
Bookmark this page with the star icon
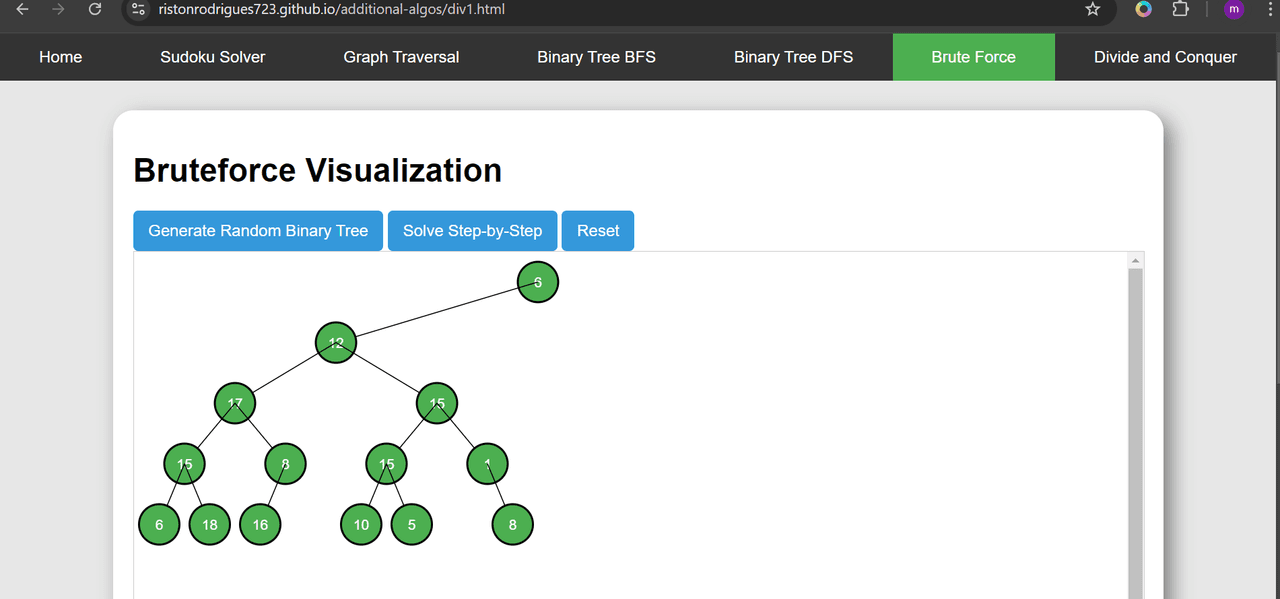pyautogui.click(x=1092, y=9)
